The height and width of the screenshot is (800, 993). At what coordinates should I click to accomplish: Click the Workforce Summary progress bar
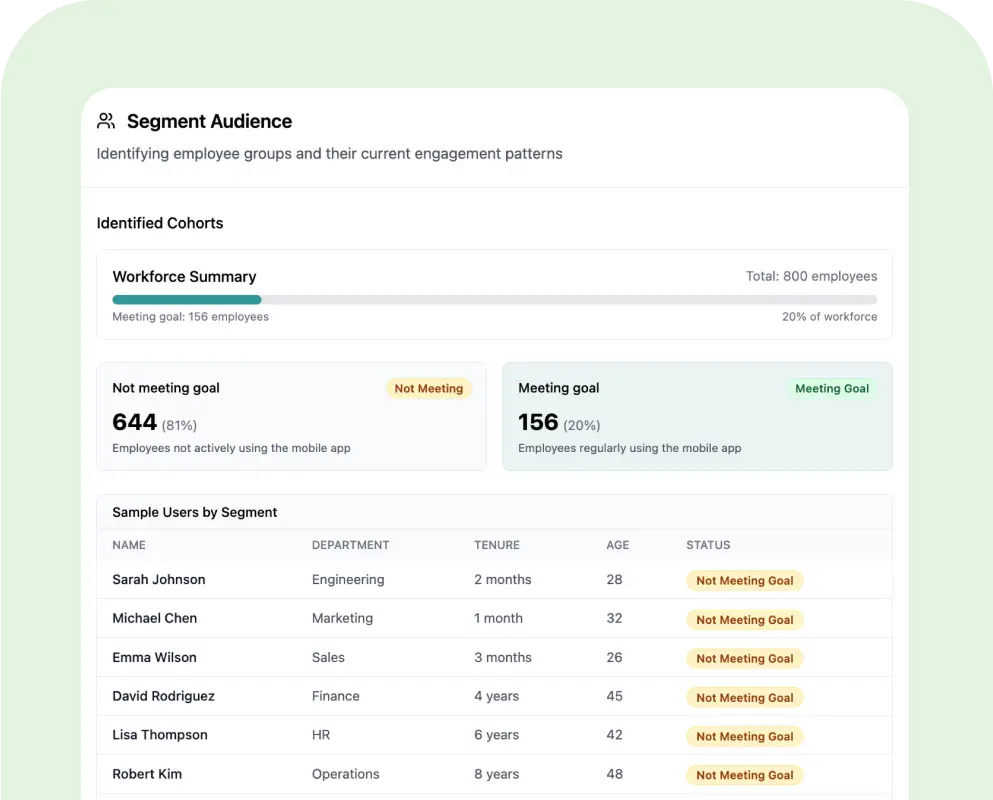click(495, 300)
